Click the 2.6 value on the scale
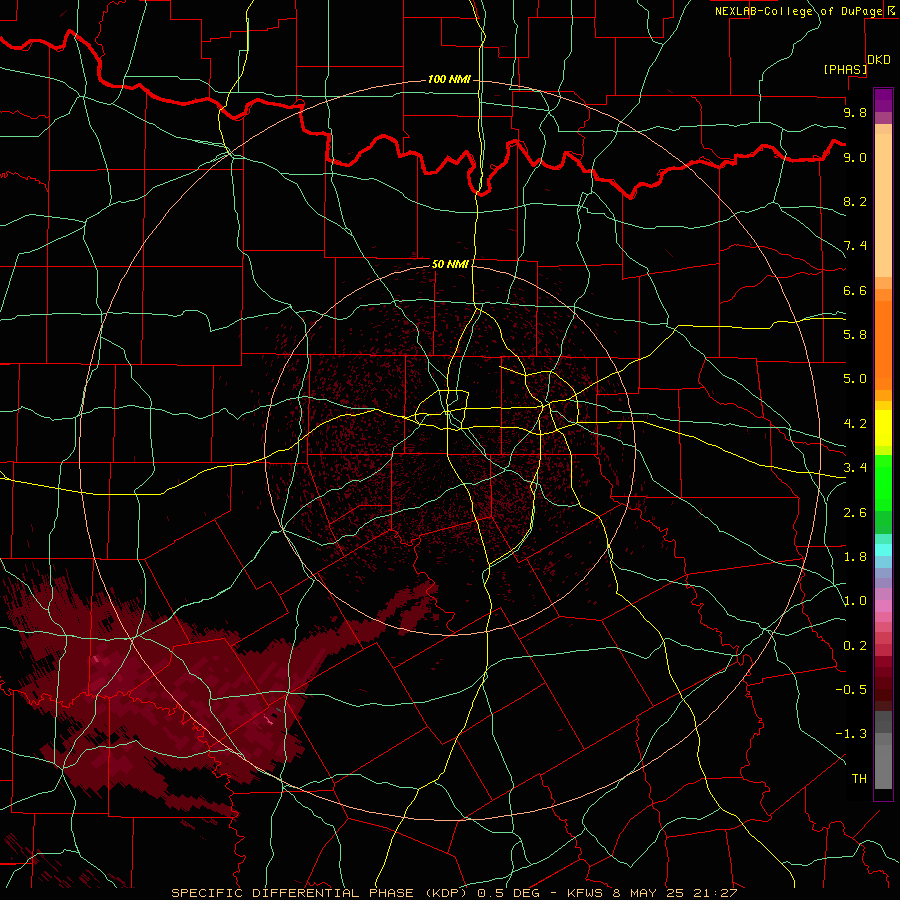Image resolution: width=900 pixels, height=900 pixels. [855, 513]
